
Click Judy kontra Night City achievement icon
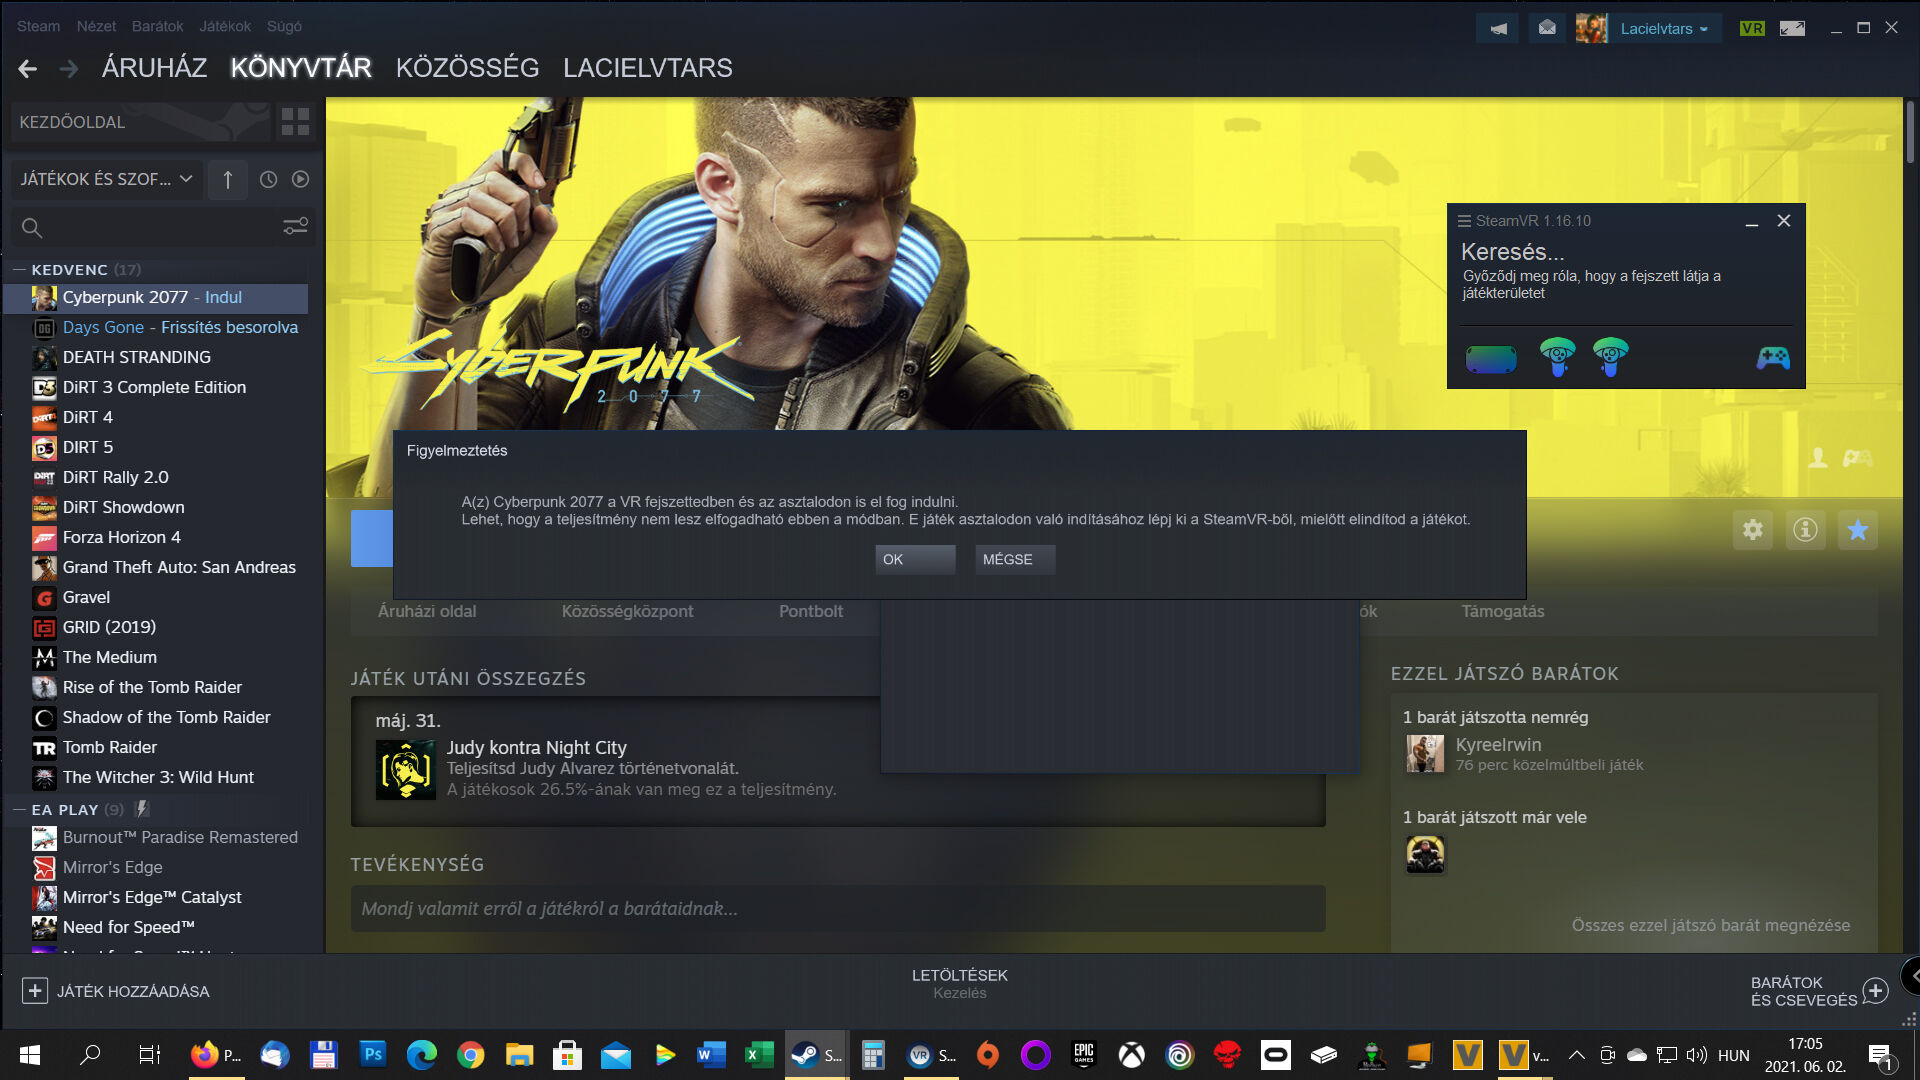[x=406, y=769]
